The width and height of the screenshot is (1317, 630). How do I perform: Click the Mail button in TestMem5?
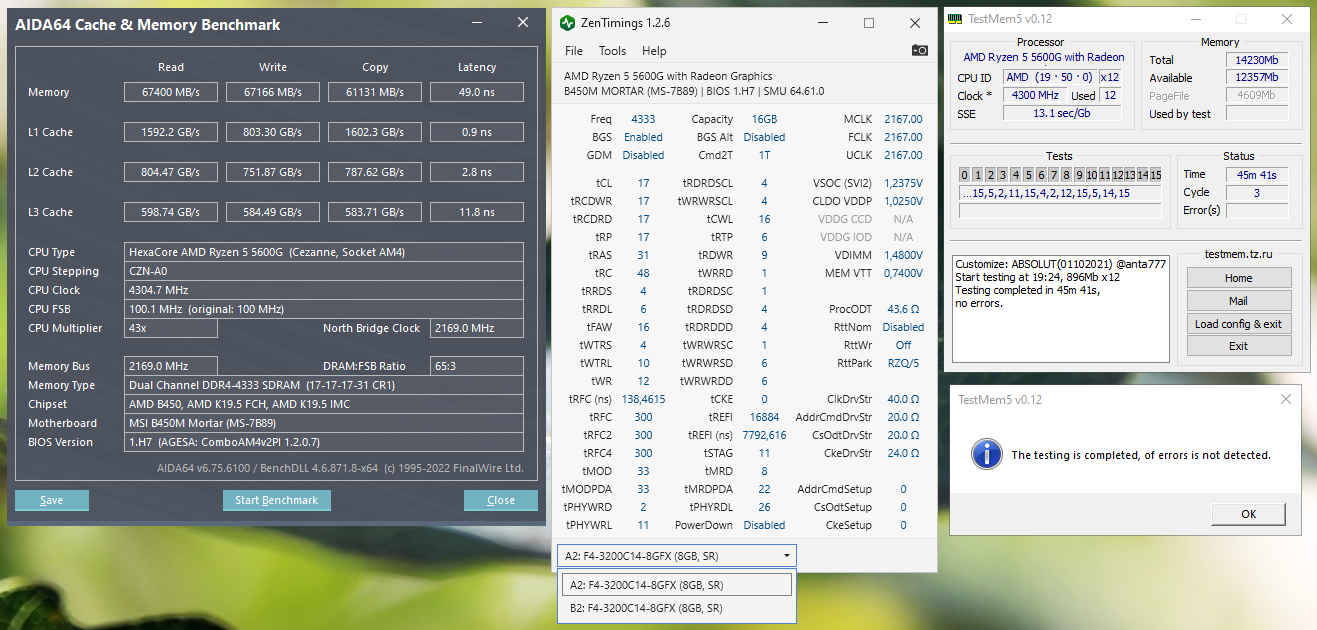[x=1238, y=300]
